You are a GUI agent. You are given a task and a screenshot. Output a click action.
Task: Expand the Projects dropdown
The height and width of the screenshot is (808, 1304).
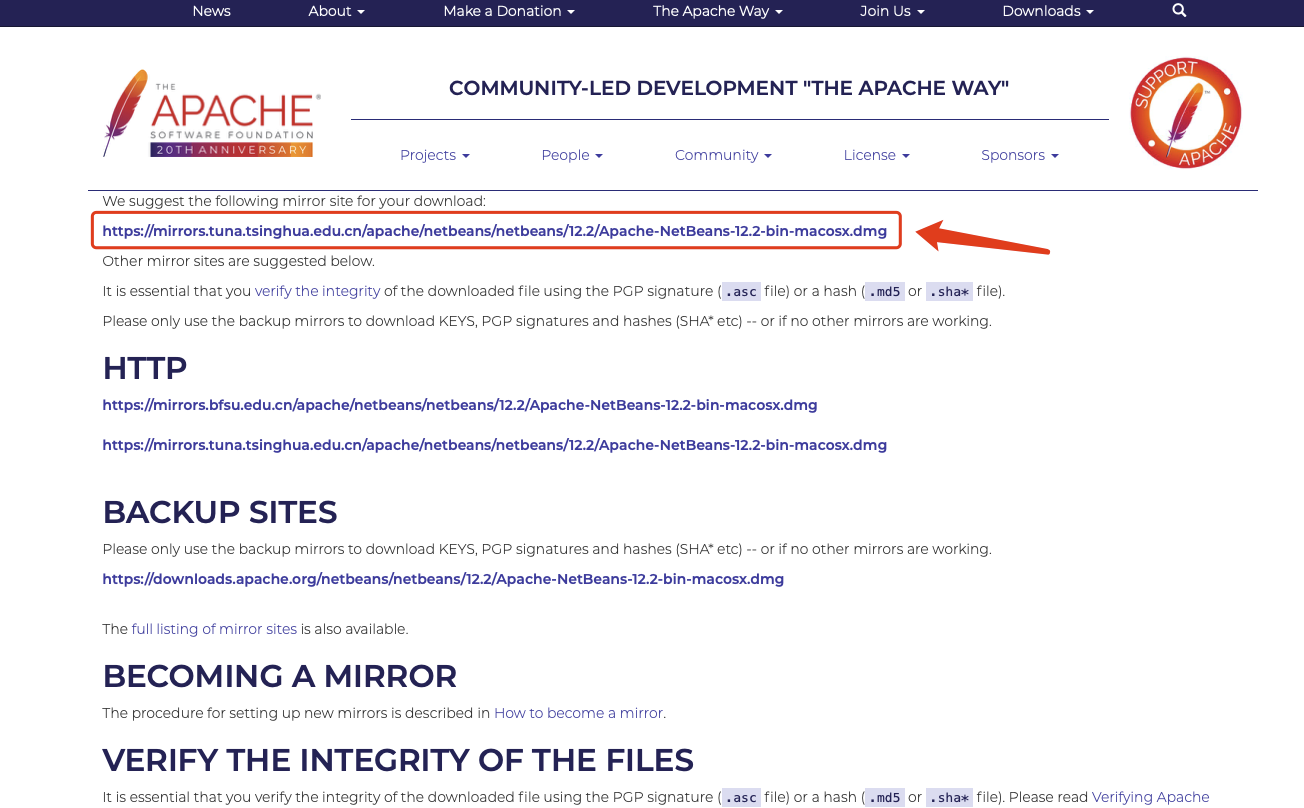(x=435, y=155)
